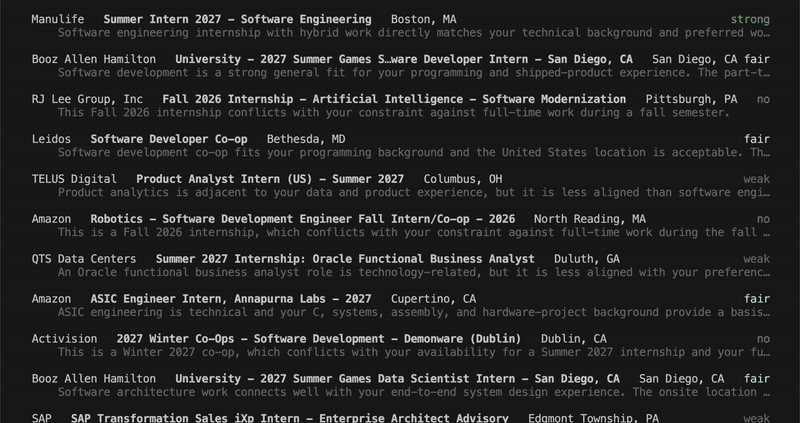Select description starting 'Software architecture work connects'
Image resolution: width=800 pixels, height=423 pixels.
[414, 392]
